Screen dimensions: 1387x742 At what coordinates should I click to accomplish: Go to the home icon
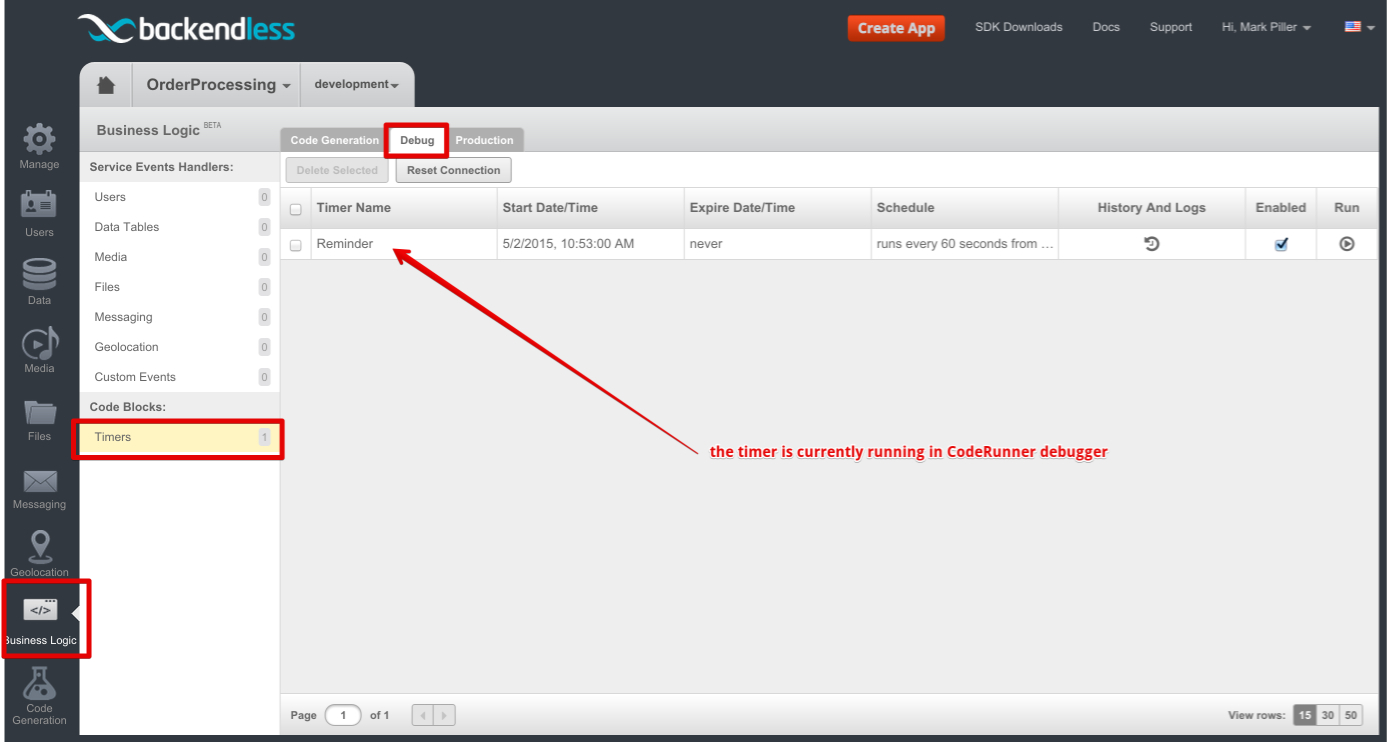tap(106, 85)
